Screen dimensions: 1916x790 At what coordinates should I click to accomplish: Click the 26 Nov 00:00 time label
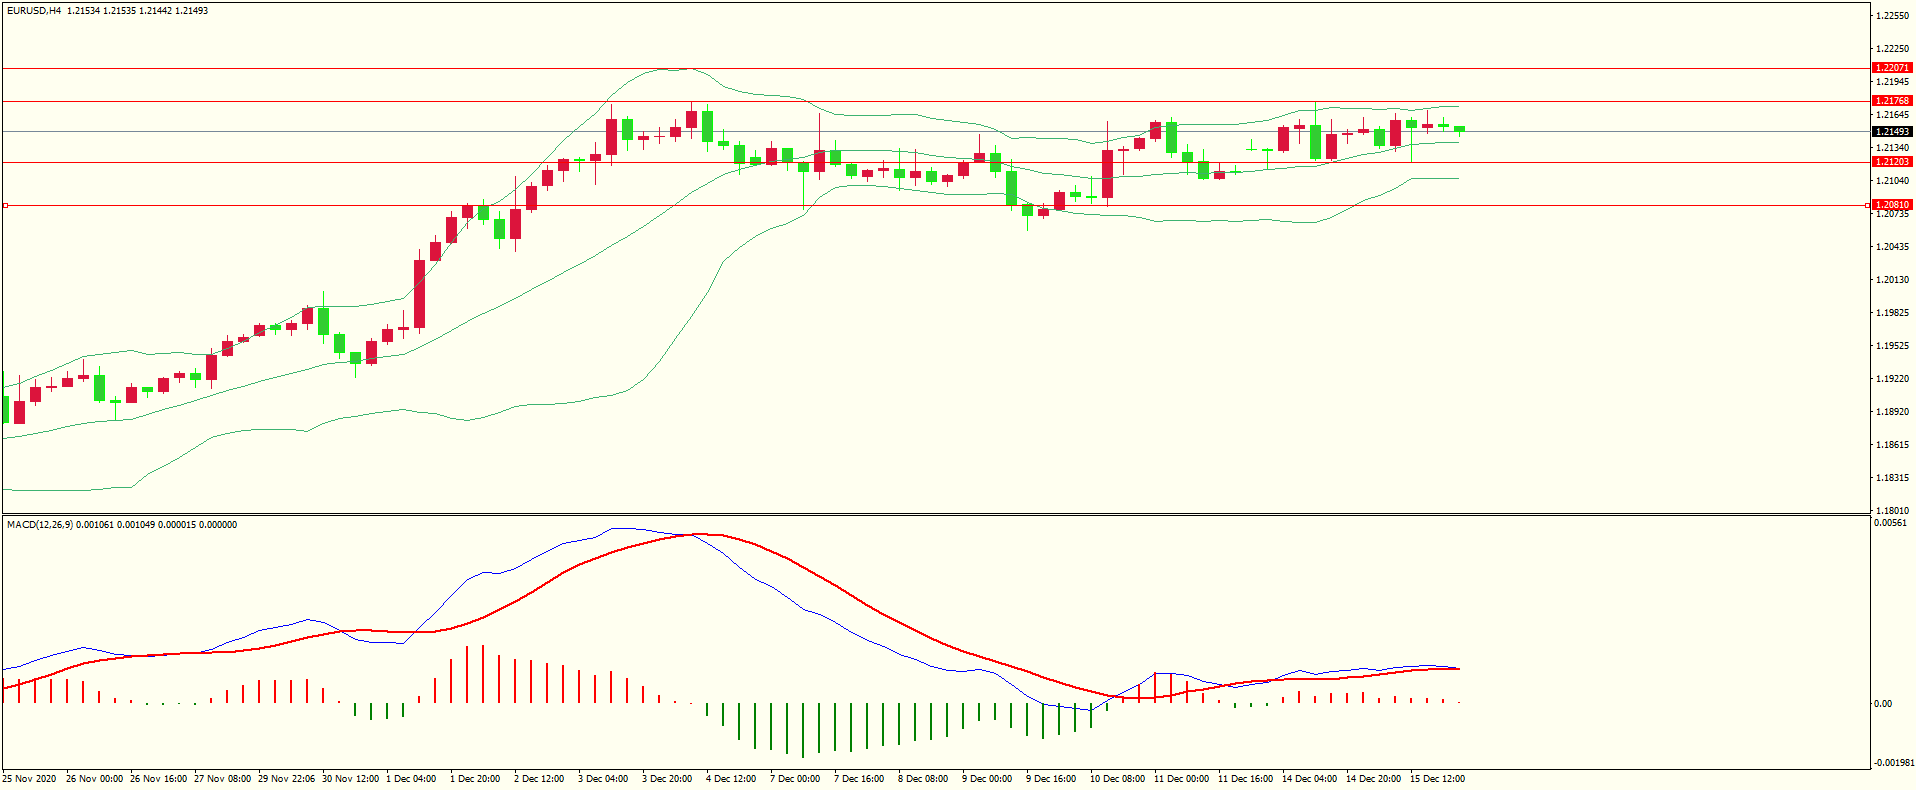click(x=95, y=779)
